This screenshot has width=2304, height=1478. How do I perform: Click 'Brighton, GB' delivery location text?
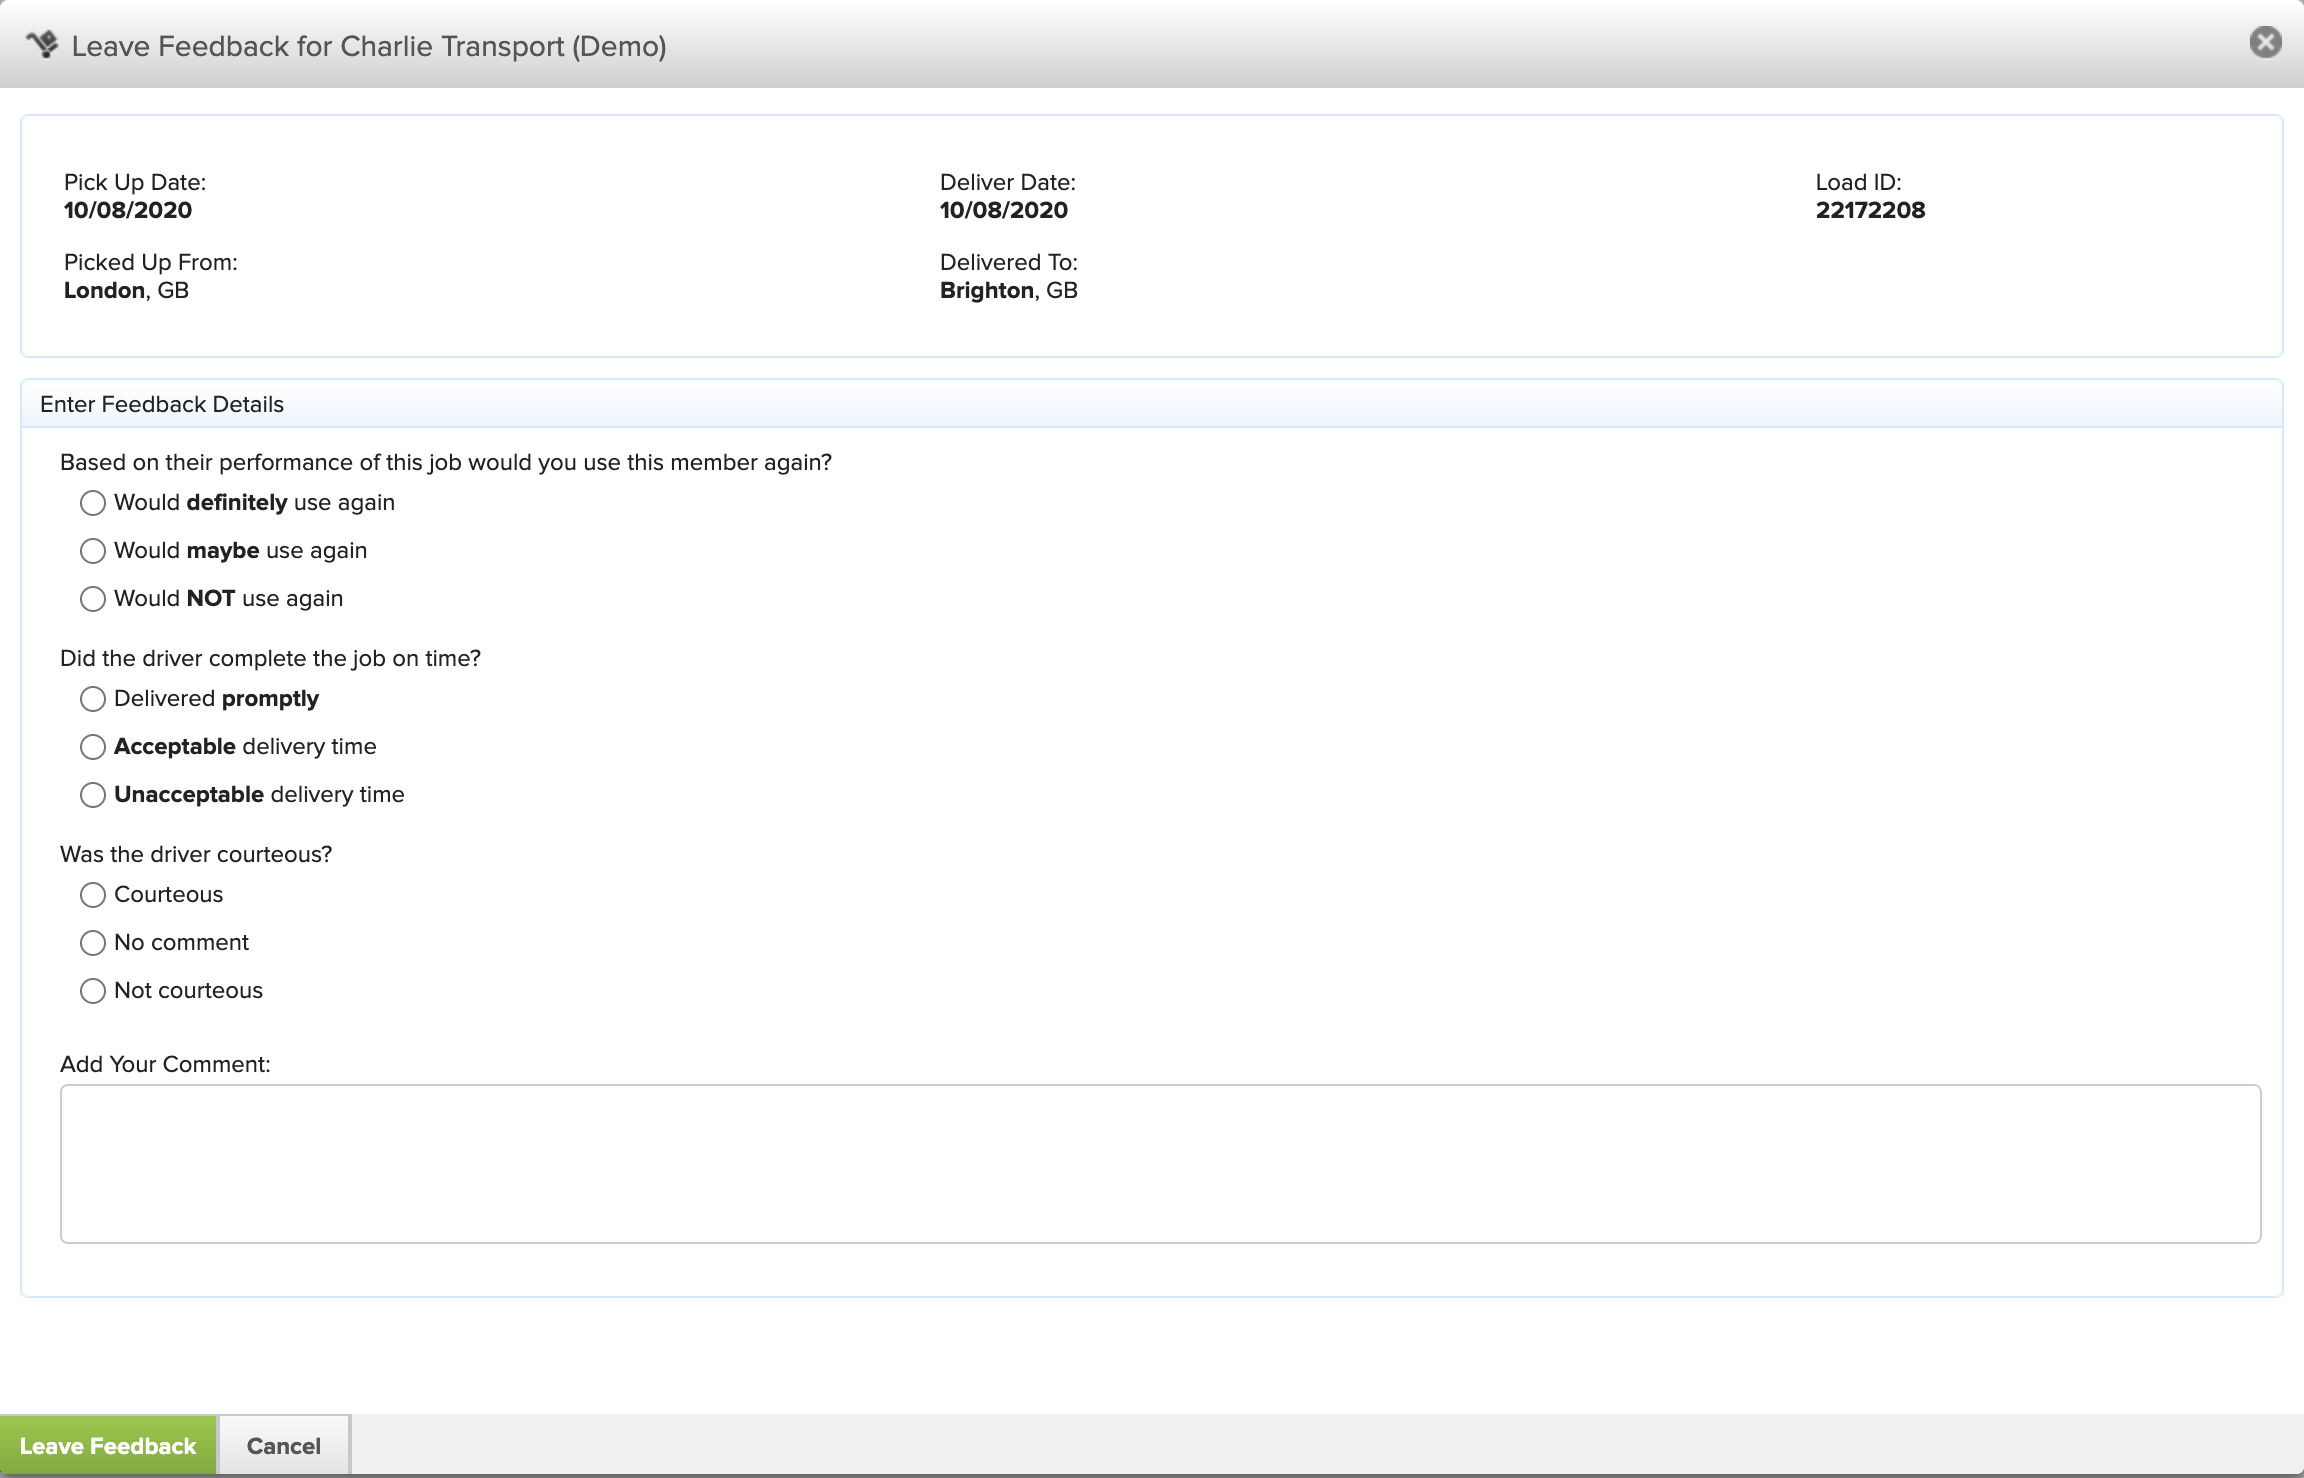pos(1008,290)
